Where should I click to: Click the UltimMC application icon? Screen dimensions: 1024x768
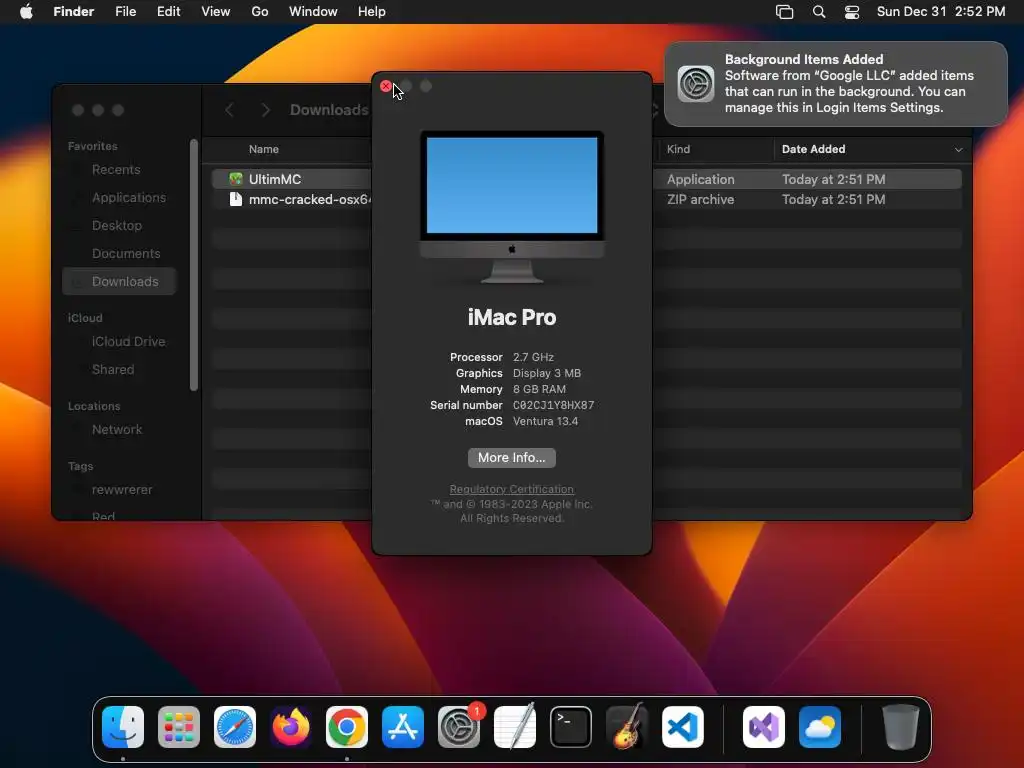[236, 179]
